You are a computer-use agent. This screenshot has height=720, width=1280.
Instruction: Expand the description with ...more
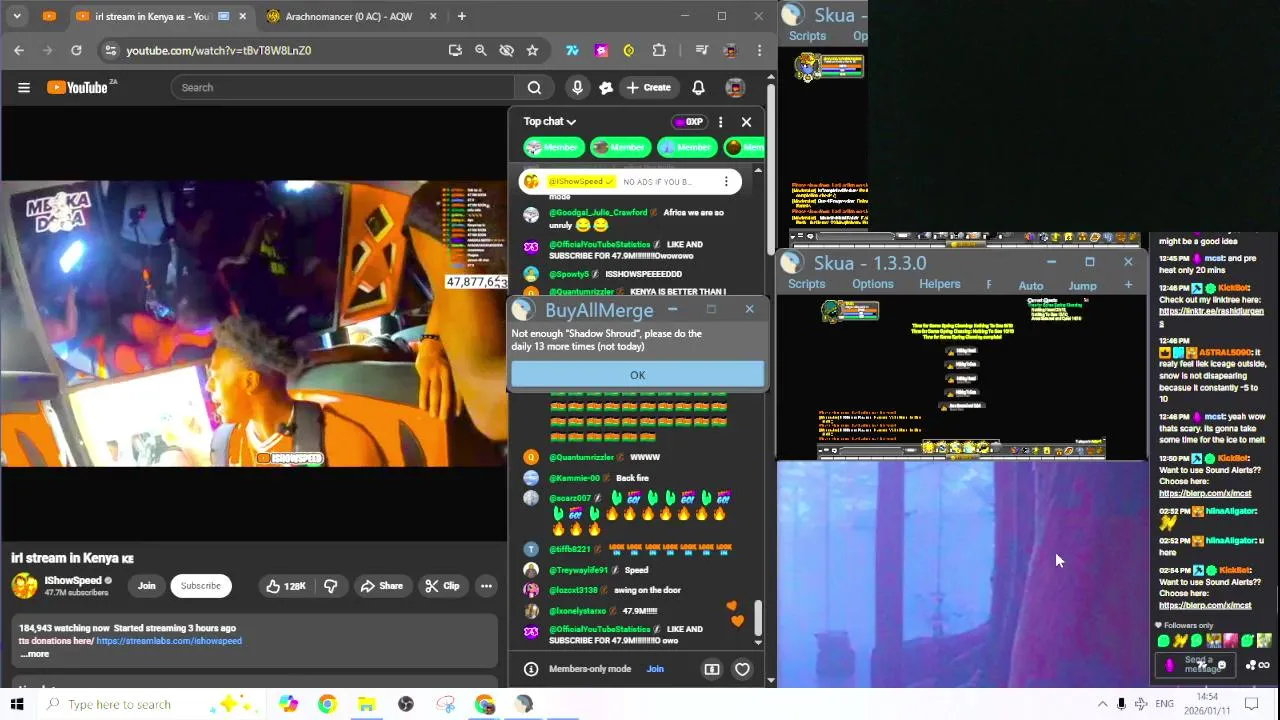pos(34,654)
